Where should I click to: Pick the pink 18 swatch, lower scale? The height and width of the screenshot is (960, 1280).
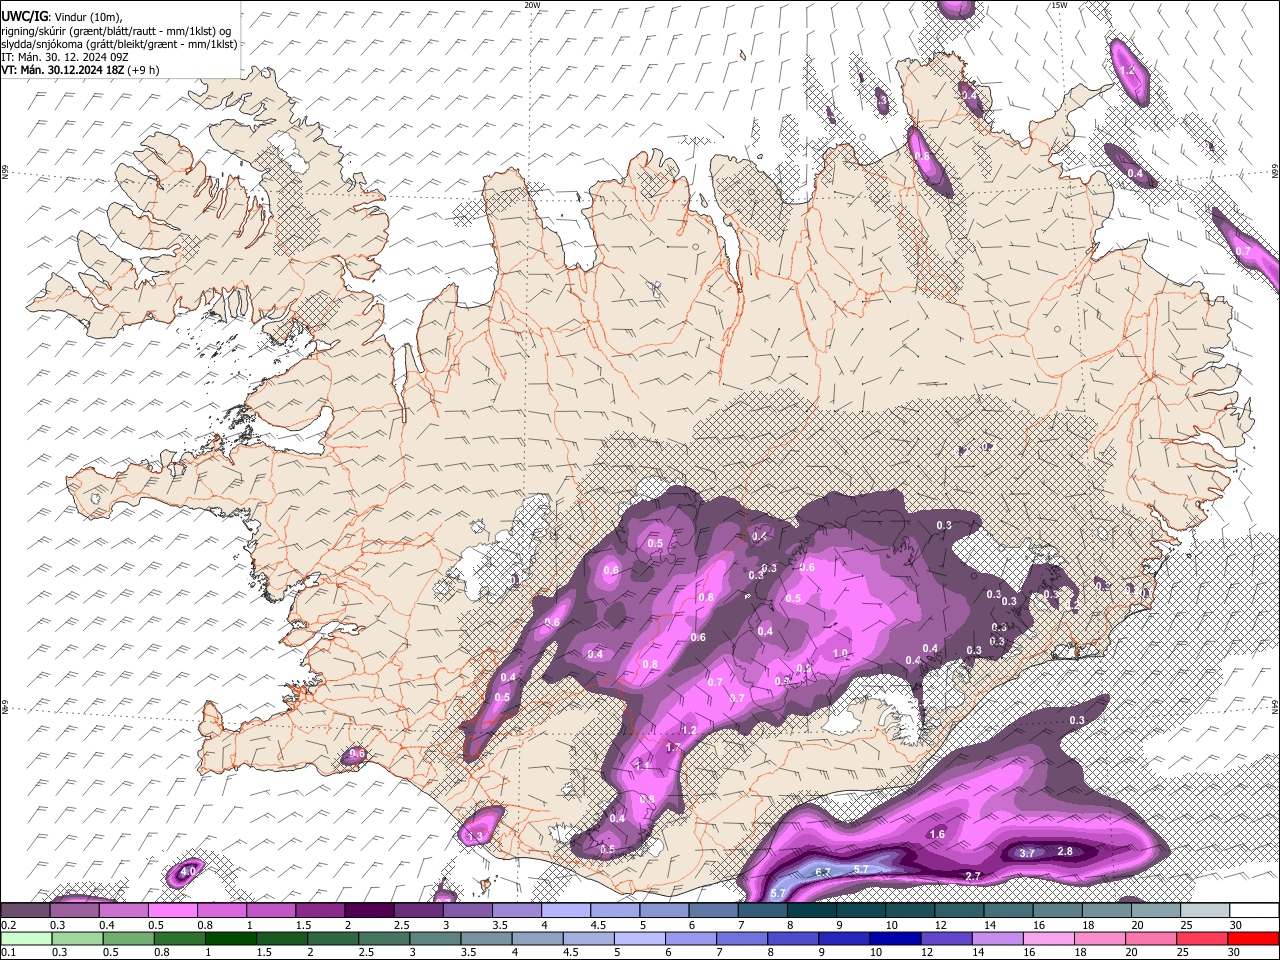(x=1099, y=938)
